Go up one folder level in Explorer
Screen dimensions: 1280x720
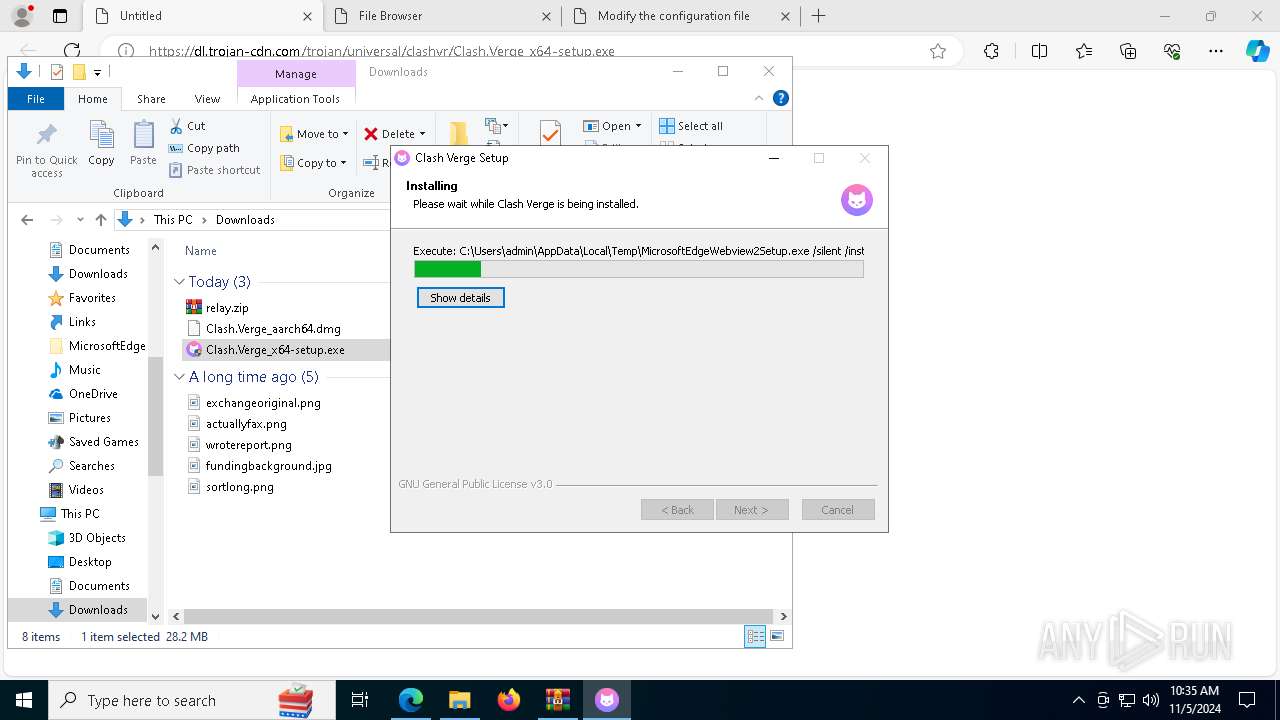click(x=101, y=220)
